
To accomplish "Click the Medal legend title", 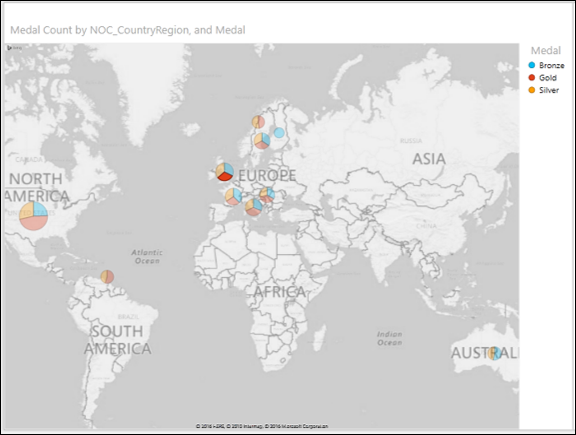I will [x=546, y=50].
